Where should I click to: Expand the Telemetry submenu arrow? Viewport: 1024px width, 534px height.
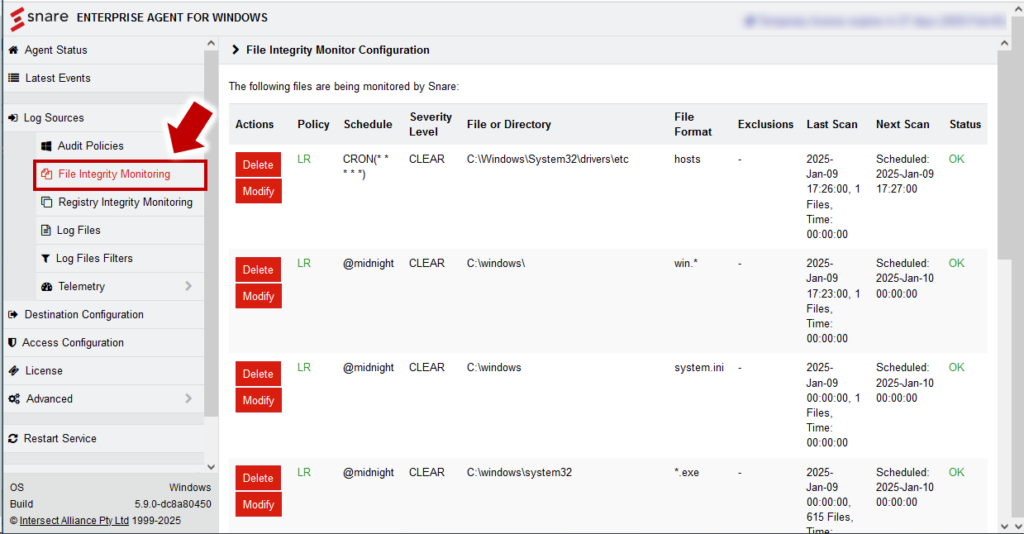(188, 286)
